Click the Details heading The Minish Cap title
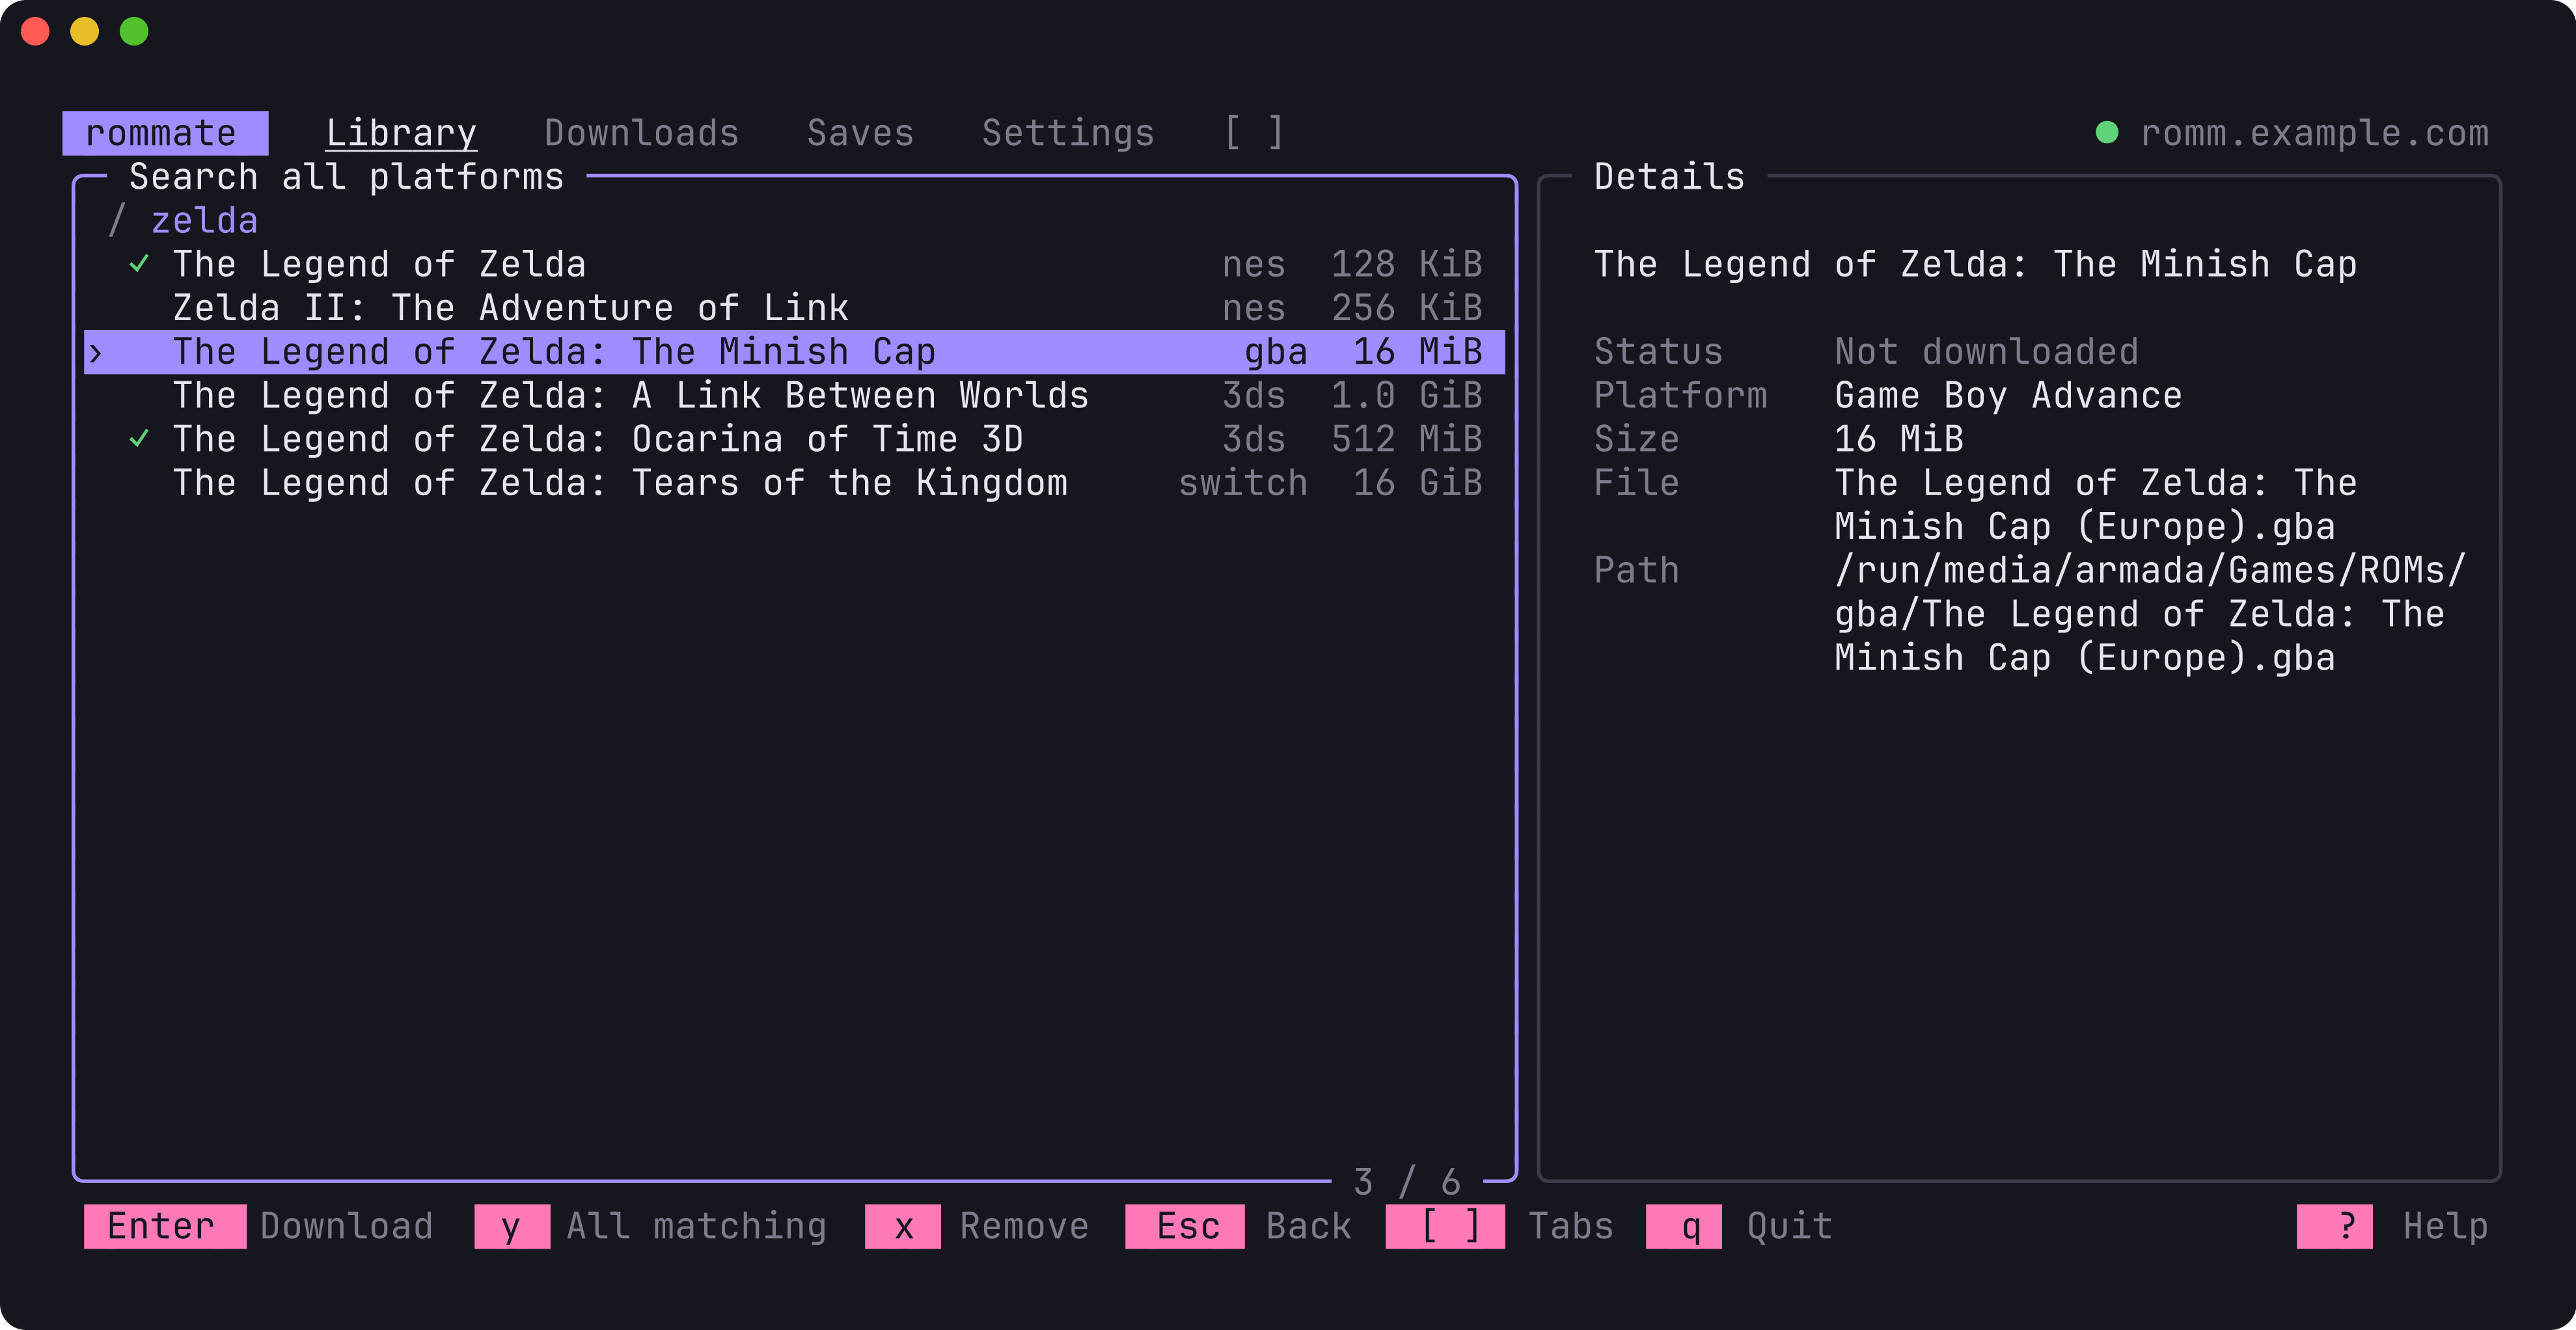This screenshot has width=2576, height=1330. tap(1975, 264)
